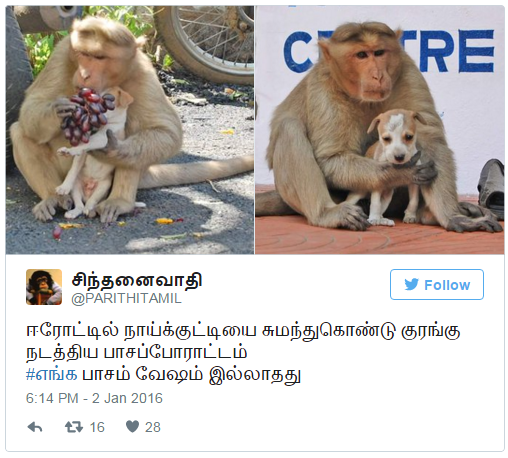This screenshot has height=458, width=508.
Task: Click the like count 28
Action: [x=153, y=427]
